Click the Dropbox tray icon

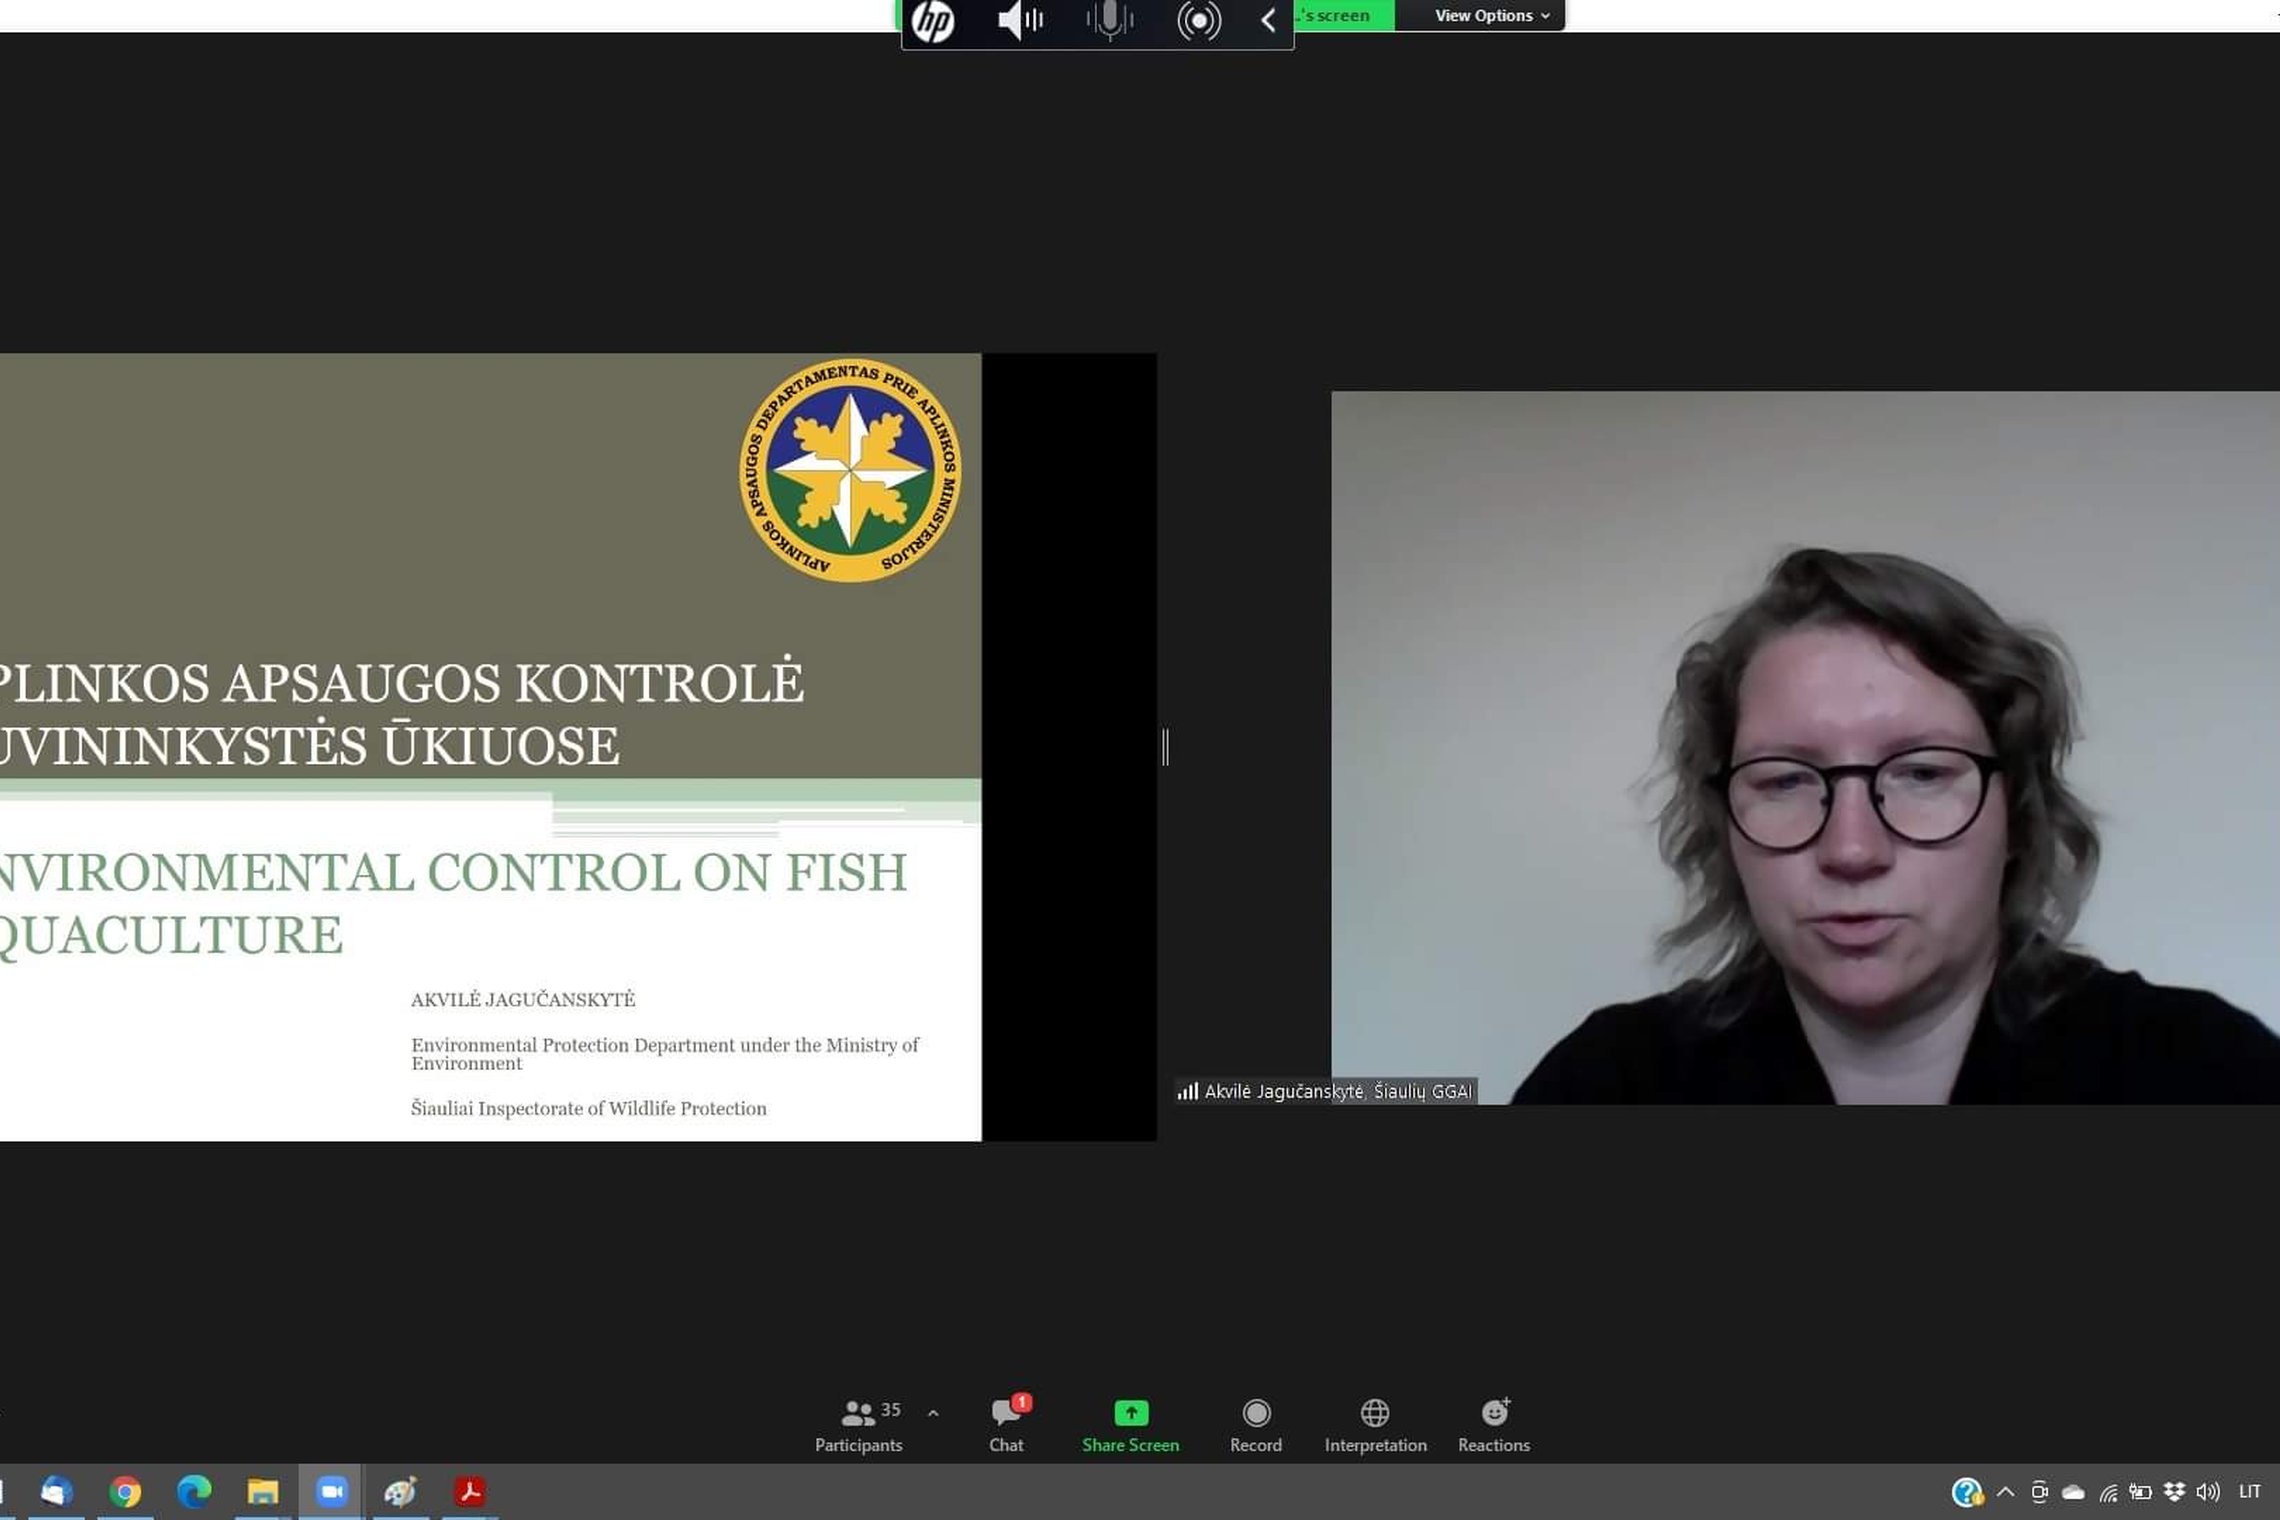[x=2174, y=1492]
